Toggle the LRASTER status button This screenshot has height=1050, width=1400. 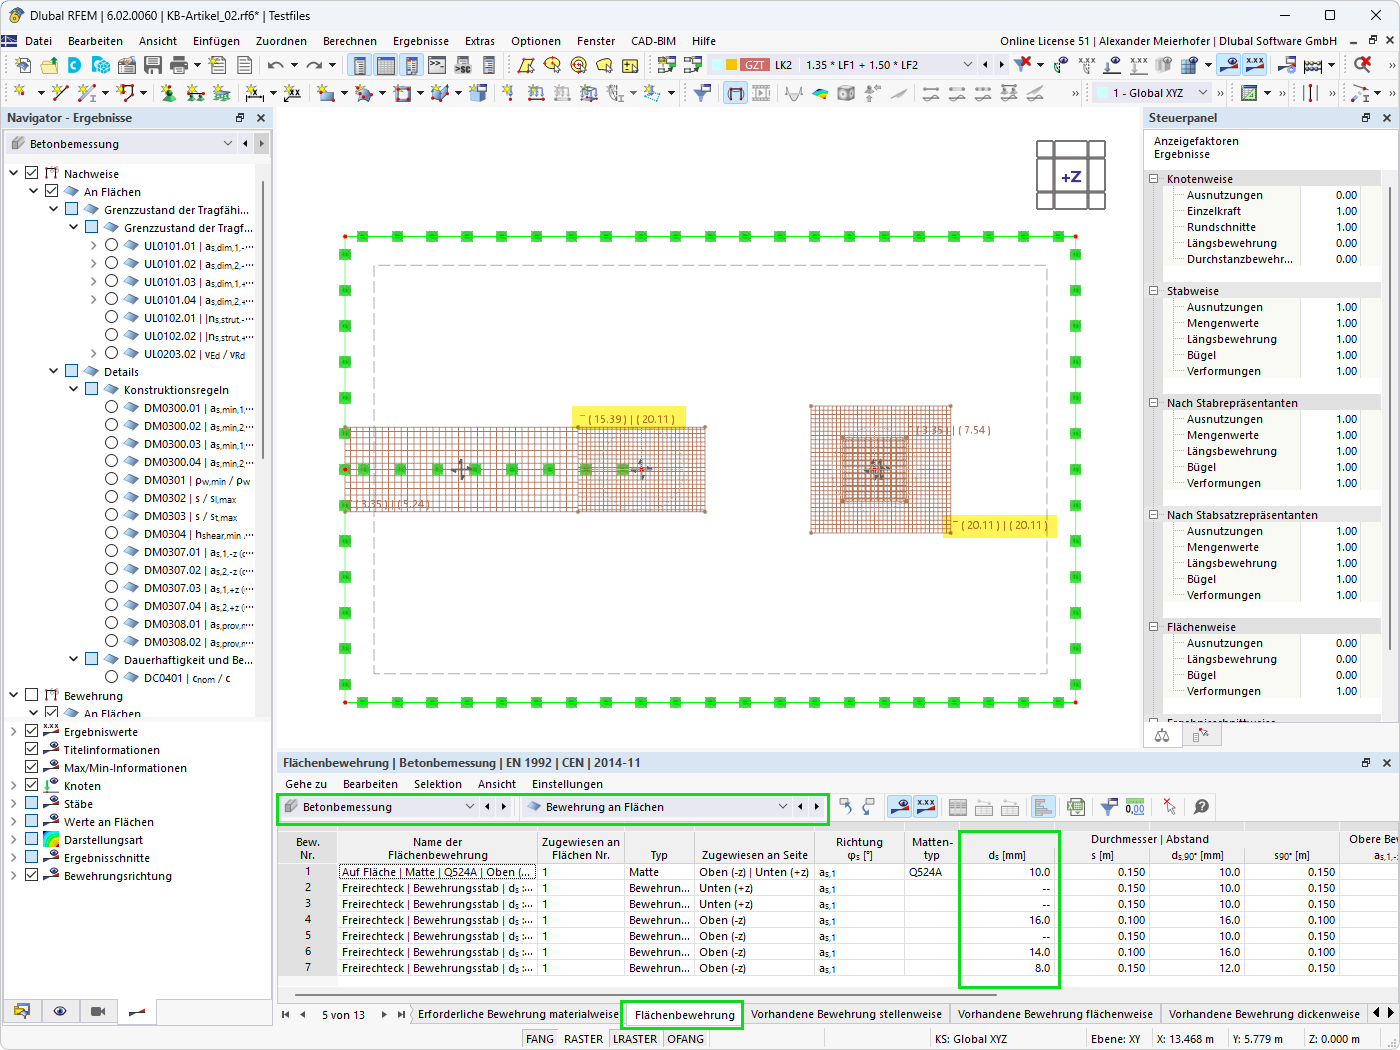[x=635, y=1039]
